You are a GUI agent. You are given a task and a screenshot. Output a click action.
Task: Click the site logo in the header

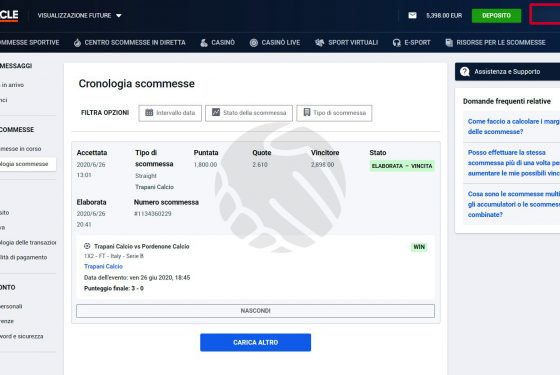click(9, 15)
